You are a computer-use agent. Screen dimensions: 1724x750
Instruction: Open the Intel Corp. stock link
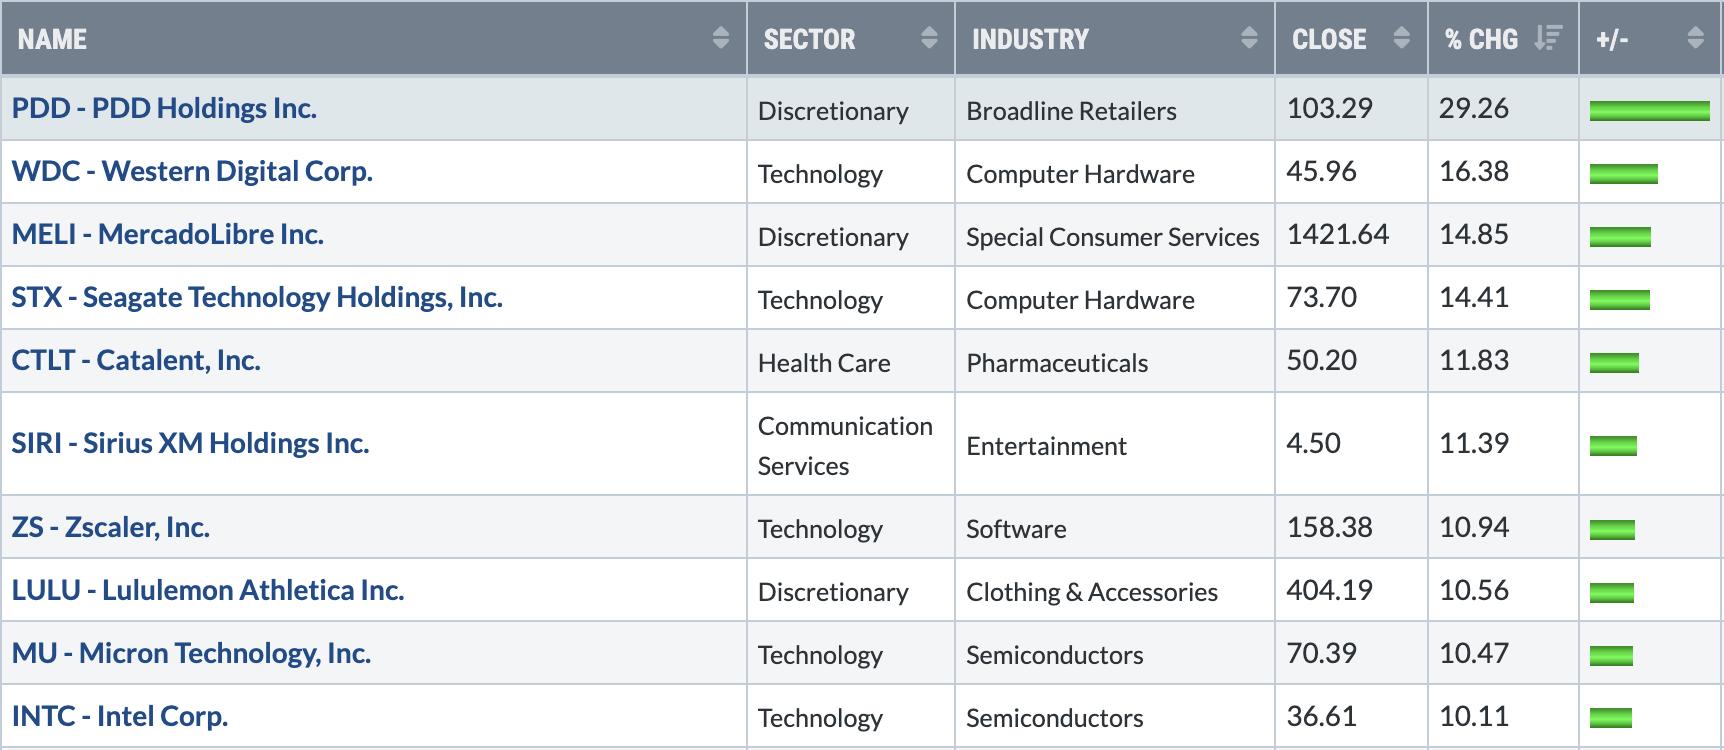click(120, 716)
